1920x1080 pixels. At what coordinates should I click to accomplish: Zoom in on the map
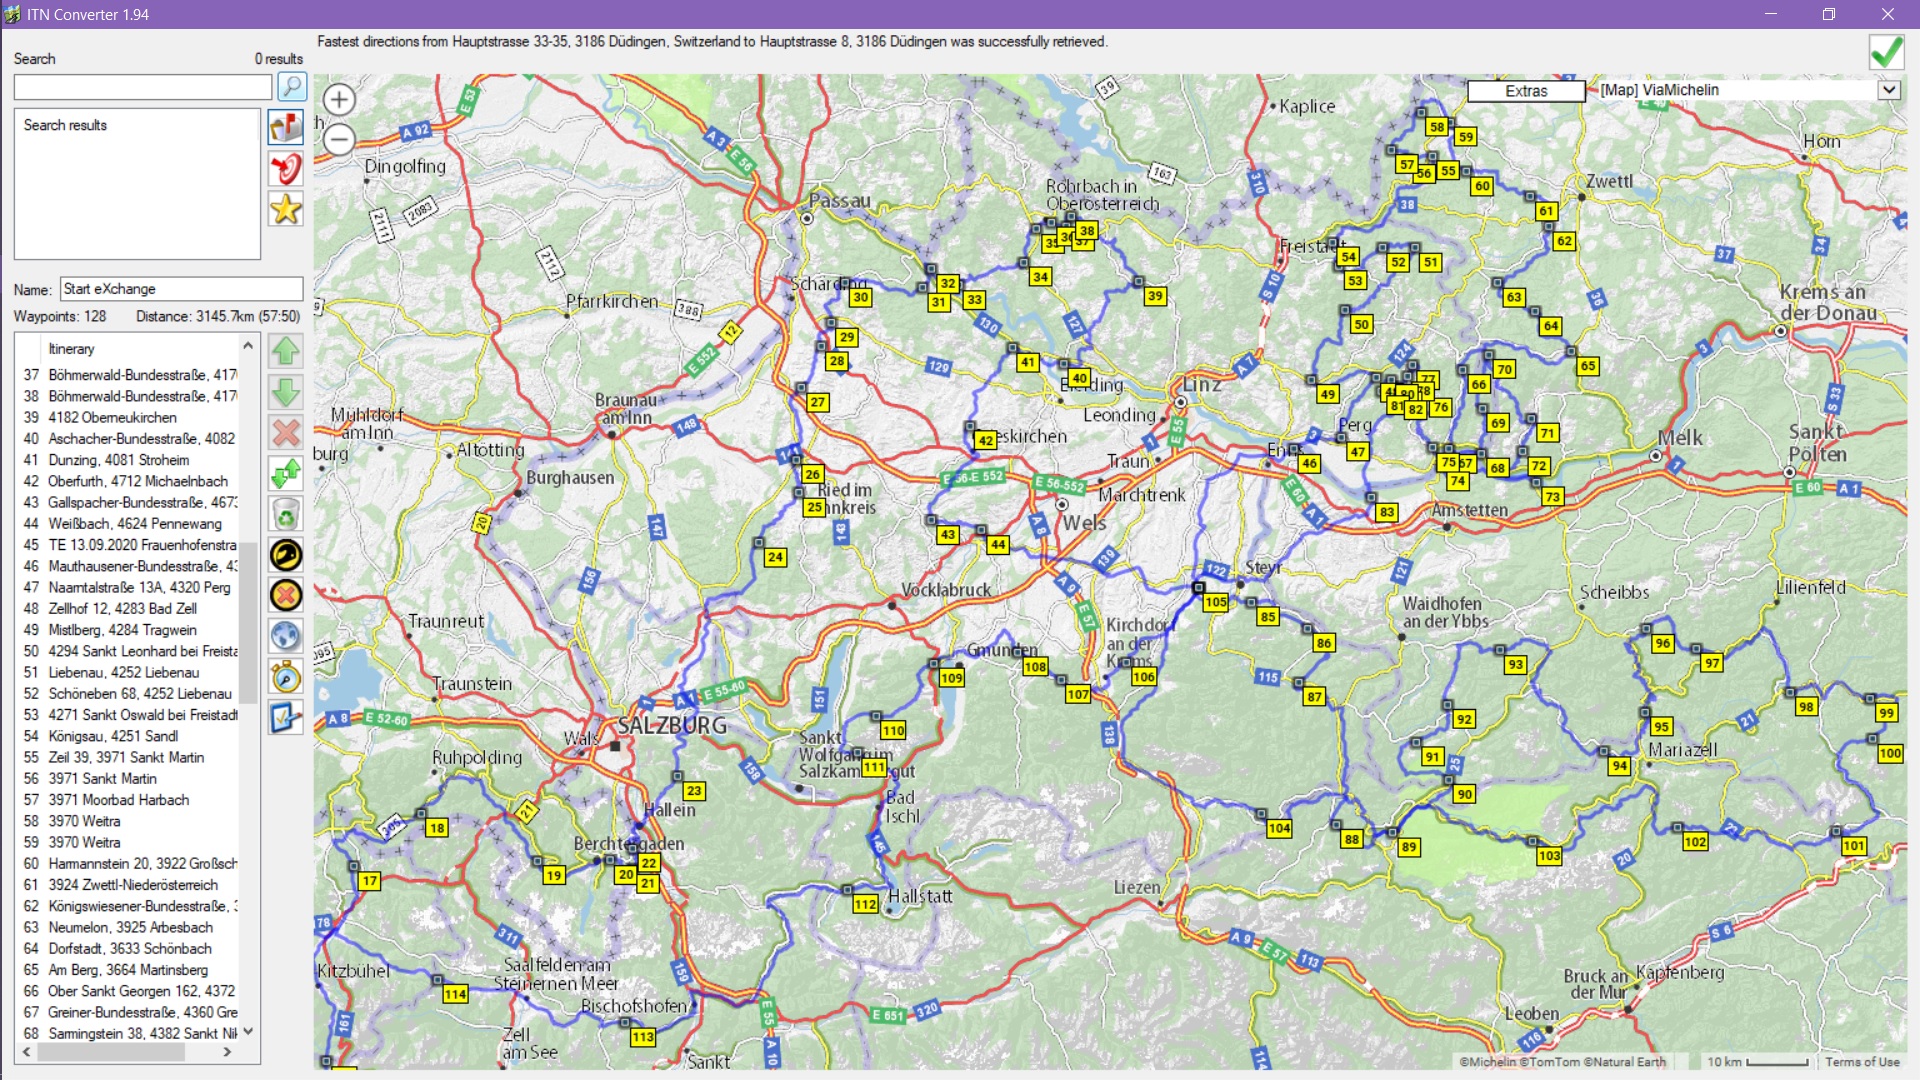coord(339,99)
